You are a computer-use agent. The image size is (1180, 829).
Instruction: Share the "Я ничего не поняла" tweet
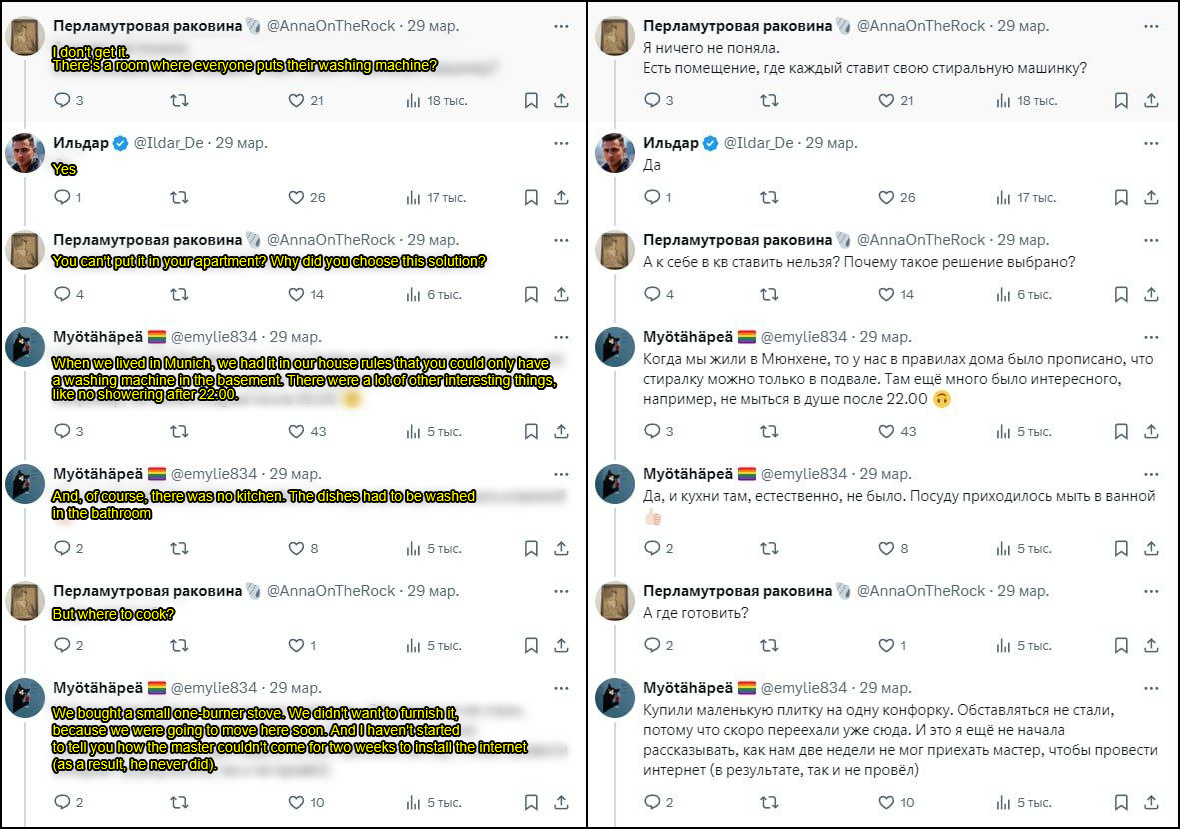pos(1151,101)
